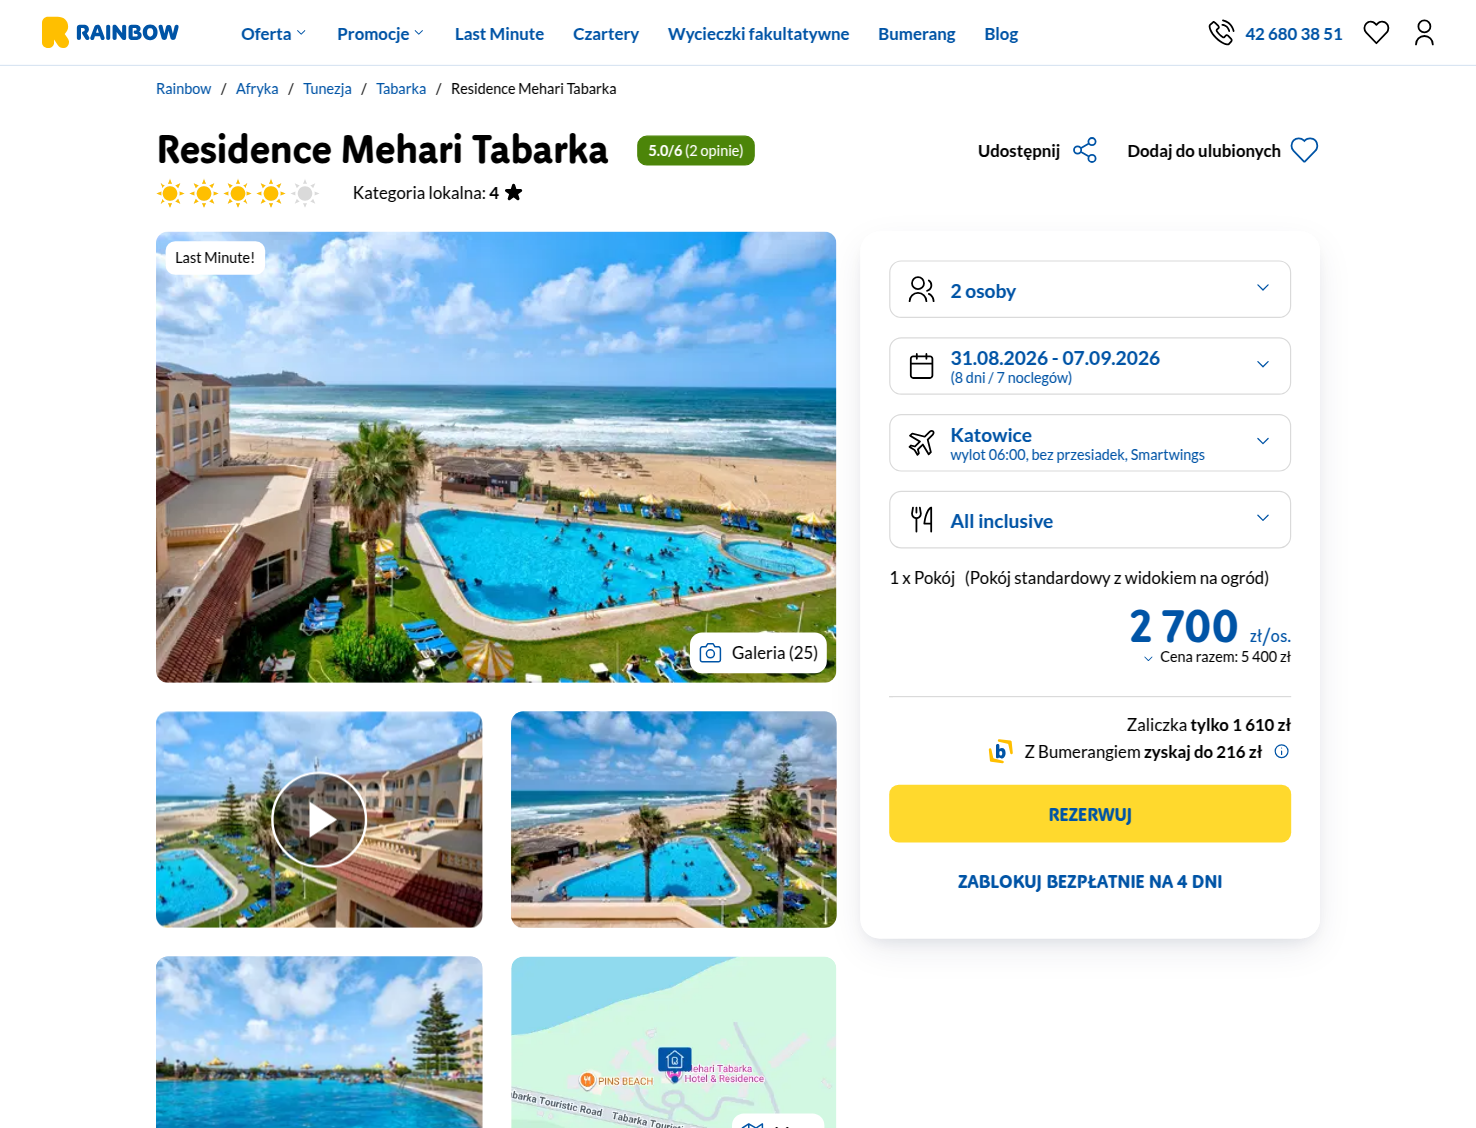Click the hotel marker on the map

[x=674, y=1060]
